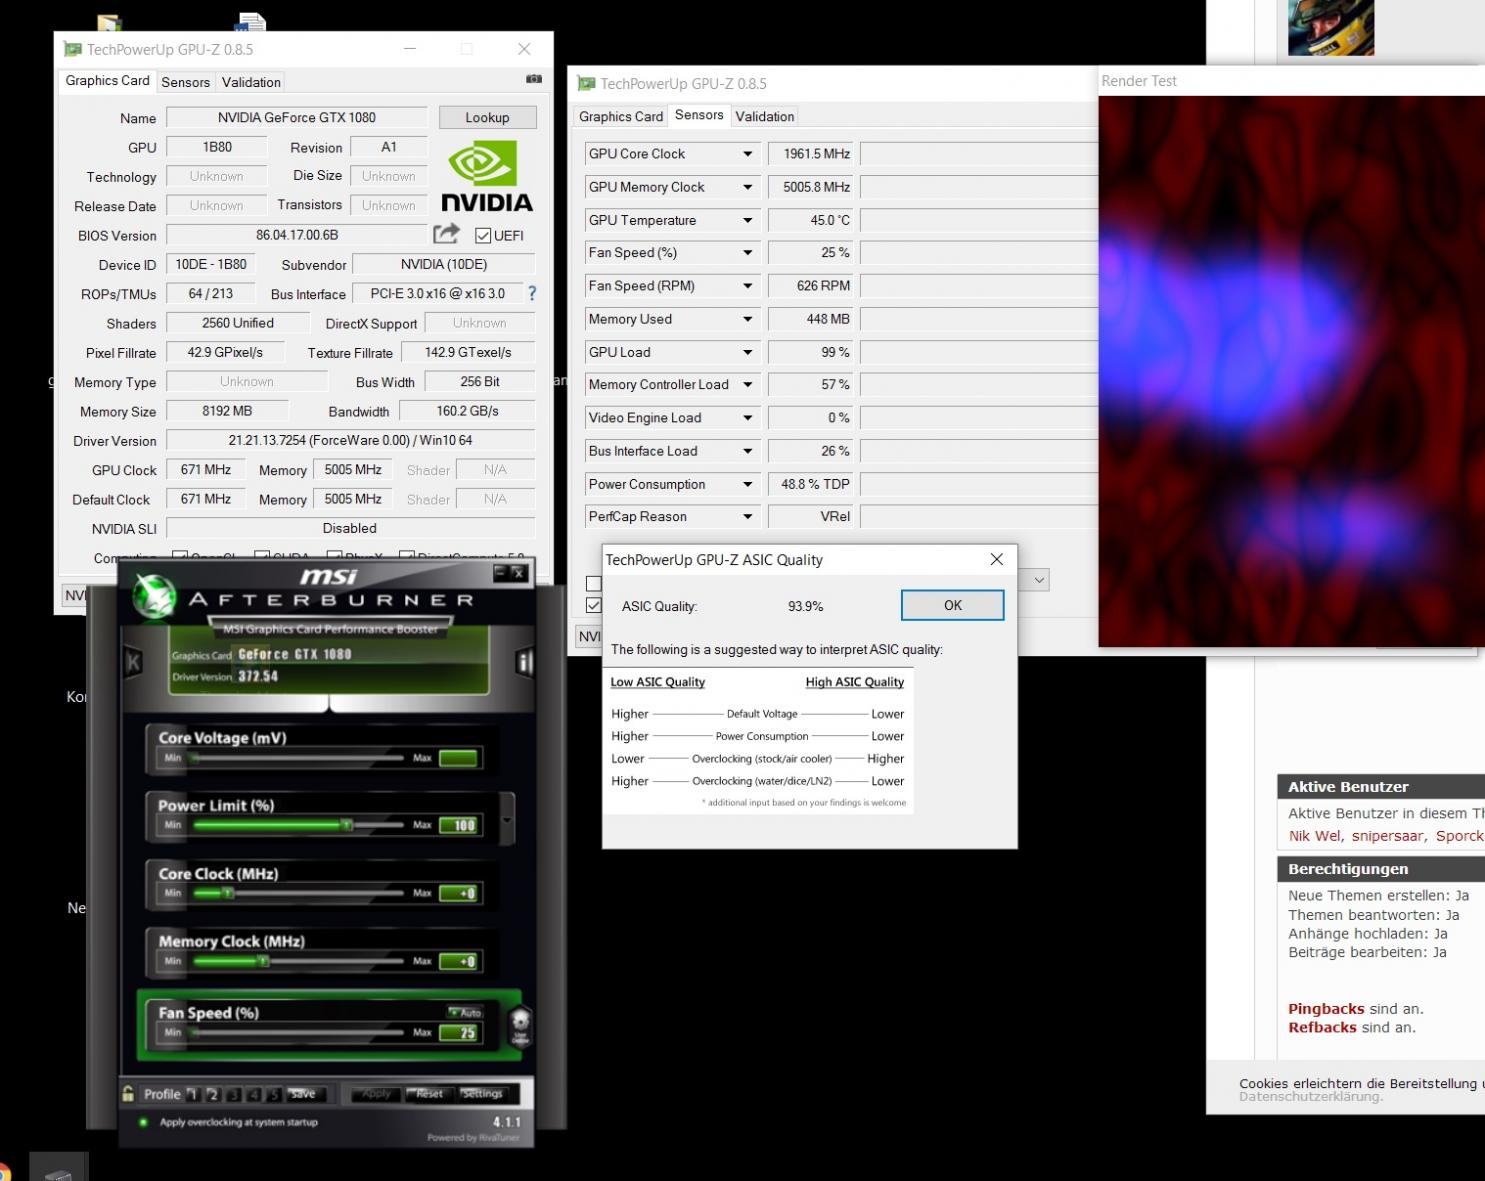Open snipersaar user link

coord(1387,836)
